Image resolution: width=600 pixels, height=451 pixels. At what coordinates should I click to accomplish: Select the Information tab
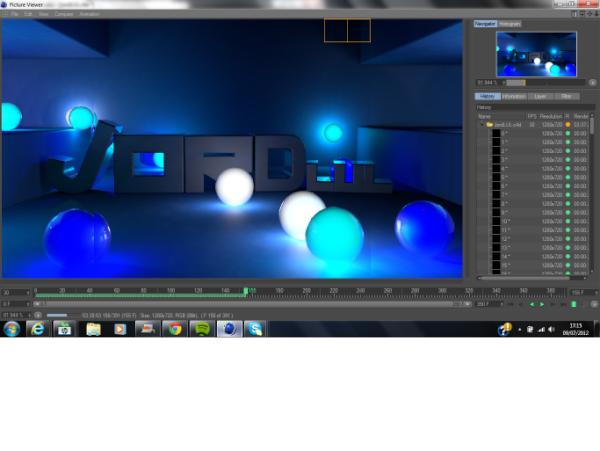(x=514, y=96)
